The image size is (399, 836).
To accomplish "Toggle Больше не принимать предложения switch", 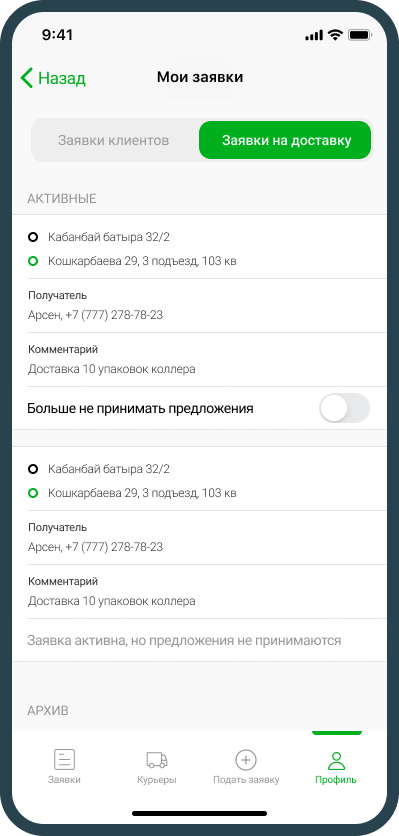I will coord(344,408).
